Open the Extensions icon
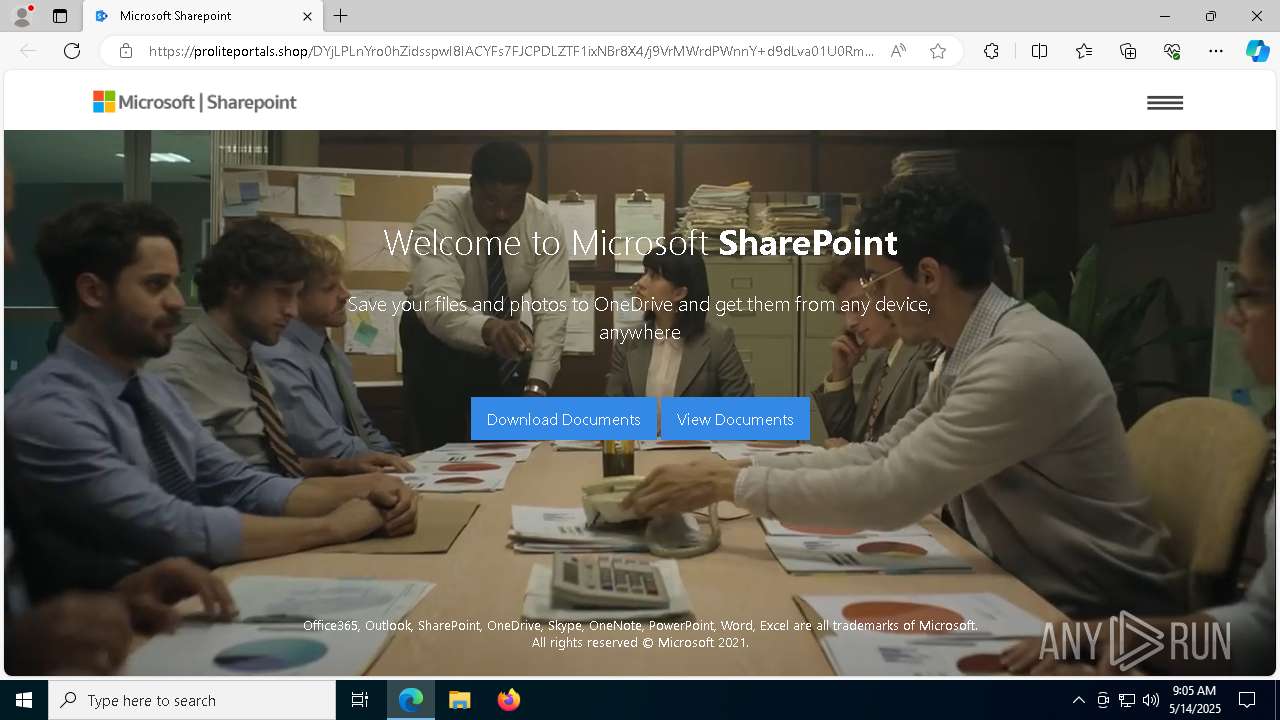1280x720 pixels. (991, 51)
